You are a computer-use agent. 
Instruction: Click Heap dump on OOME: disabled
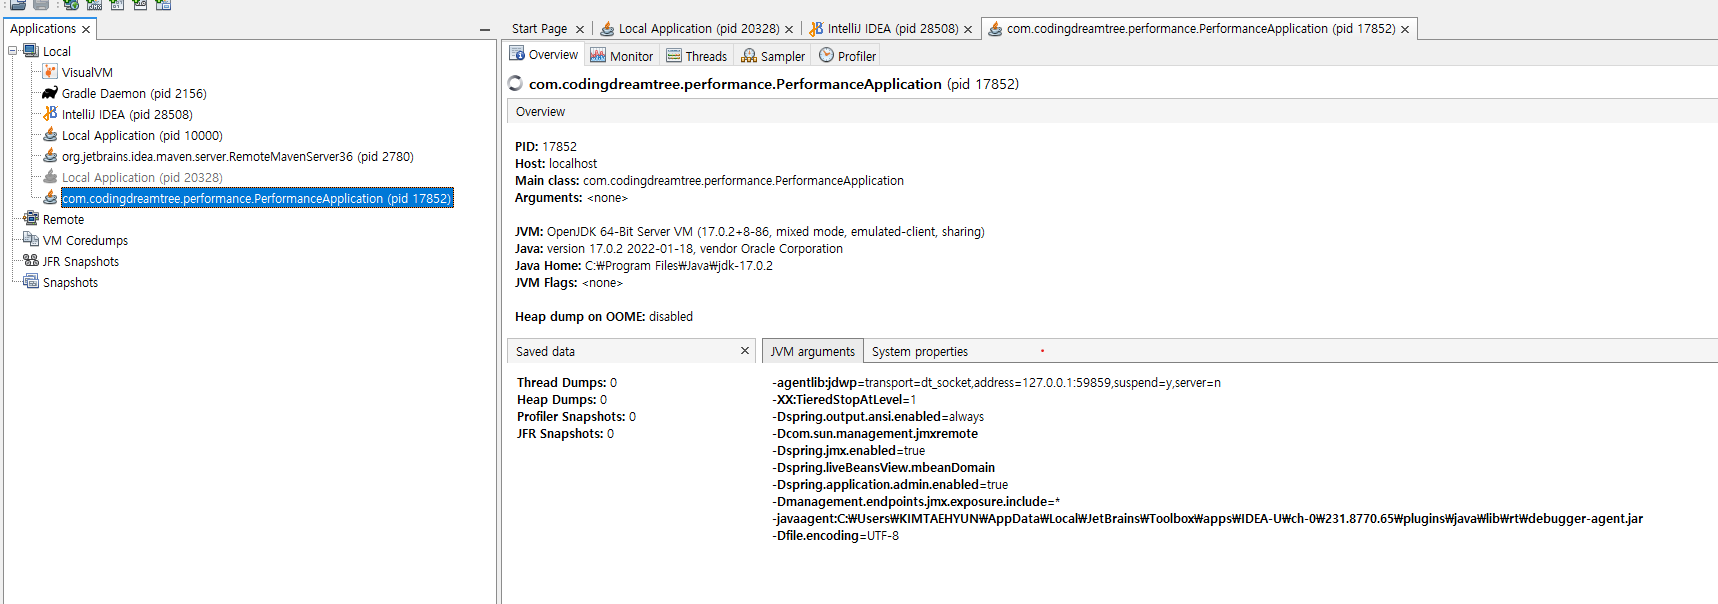point(604,316)
